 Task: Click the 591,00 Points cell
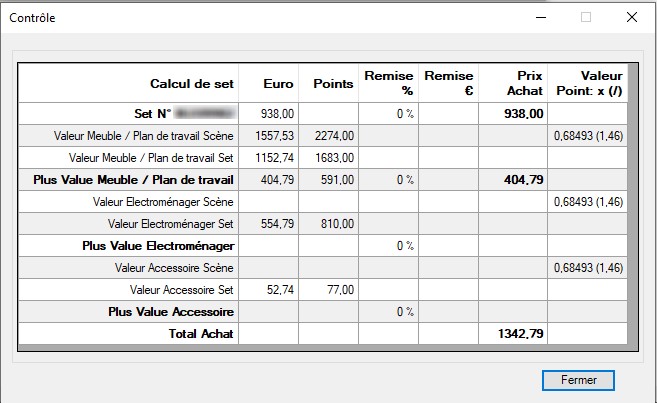pos(327,180)
